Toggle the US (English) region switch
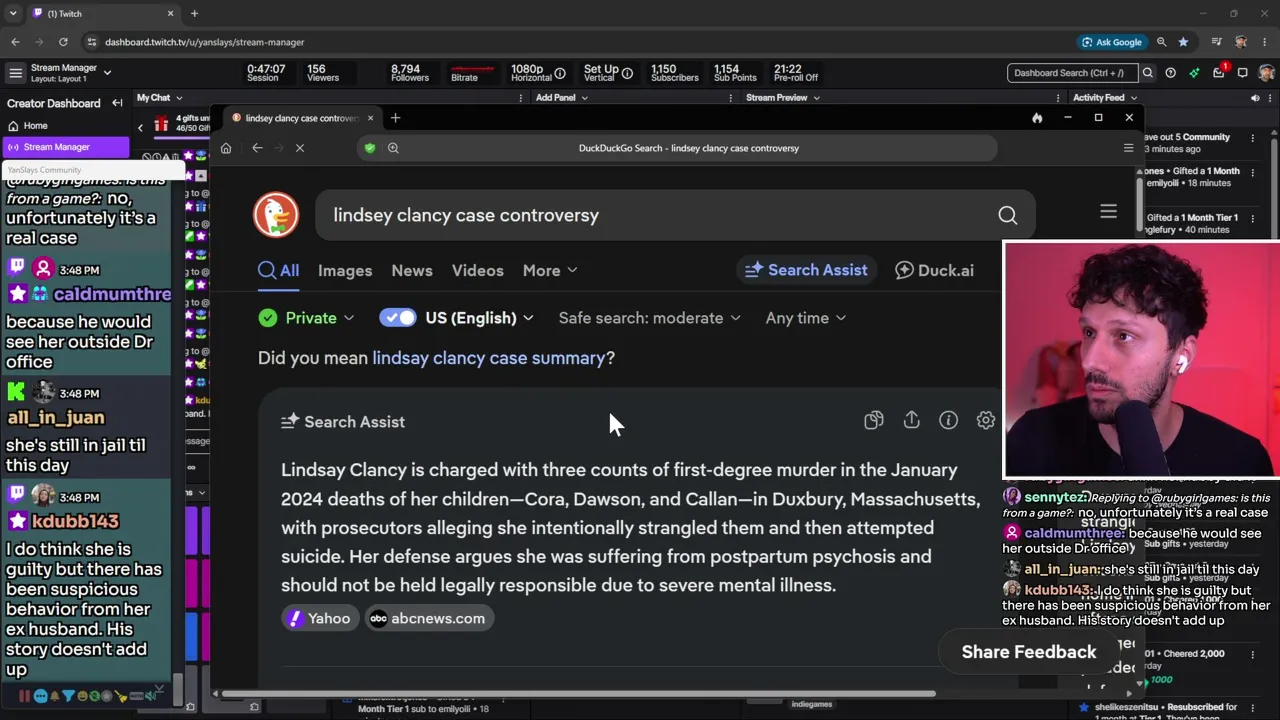Screen dimensions: 1280x720 (x=398, y=318)
